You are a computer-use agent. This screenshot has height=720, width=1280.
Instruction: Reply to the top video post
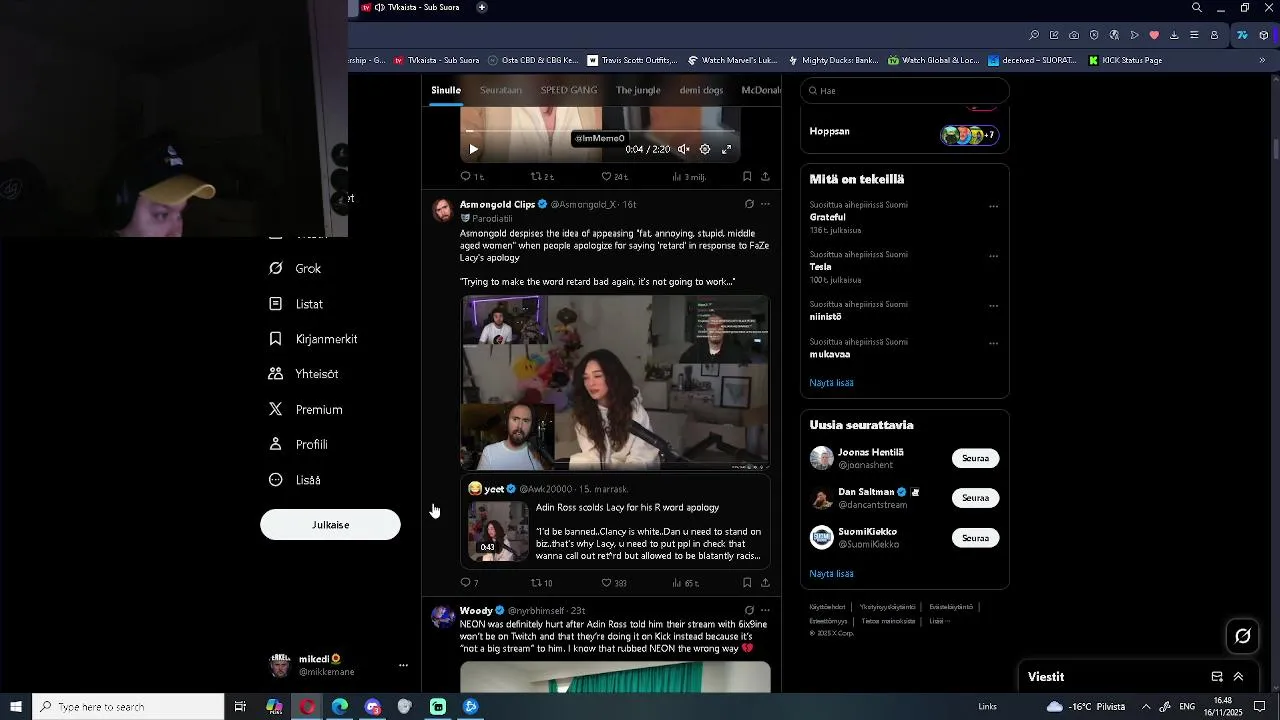[471, 176]
